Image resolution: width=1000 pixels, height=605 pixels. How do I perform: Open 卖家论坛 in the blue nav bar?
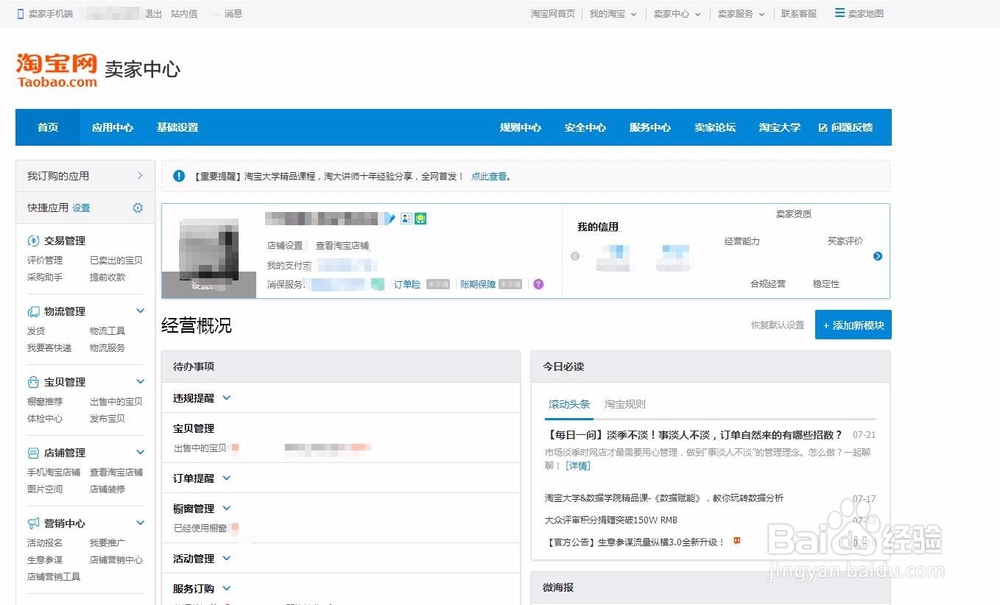click(715, 128)
